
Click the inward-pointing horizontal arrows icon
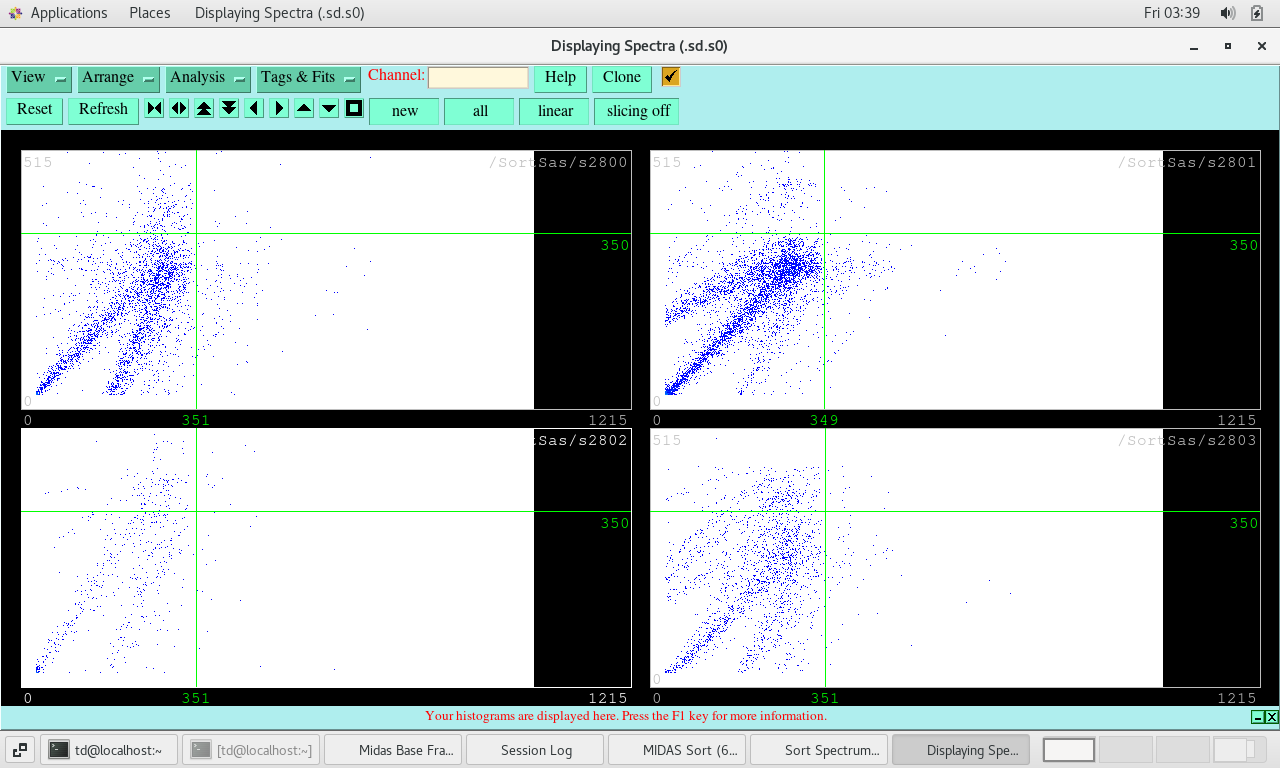pos(154,109)
